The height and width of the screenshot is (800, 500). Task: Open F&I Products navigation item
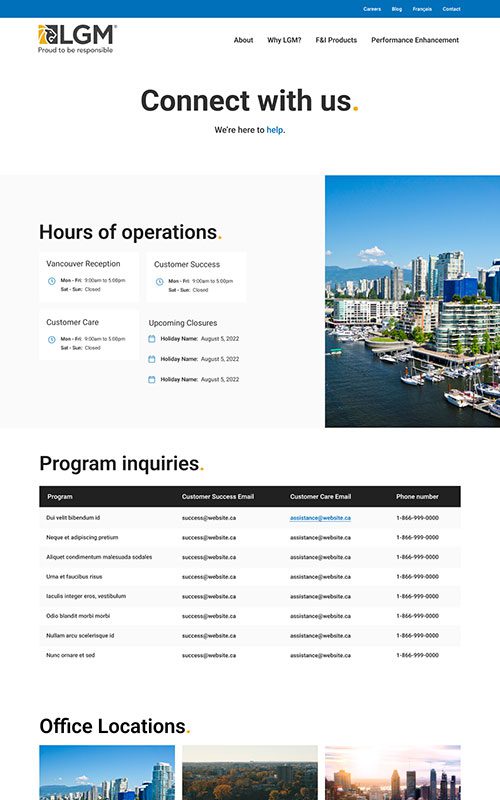click(x=336, y=40)
